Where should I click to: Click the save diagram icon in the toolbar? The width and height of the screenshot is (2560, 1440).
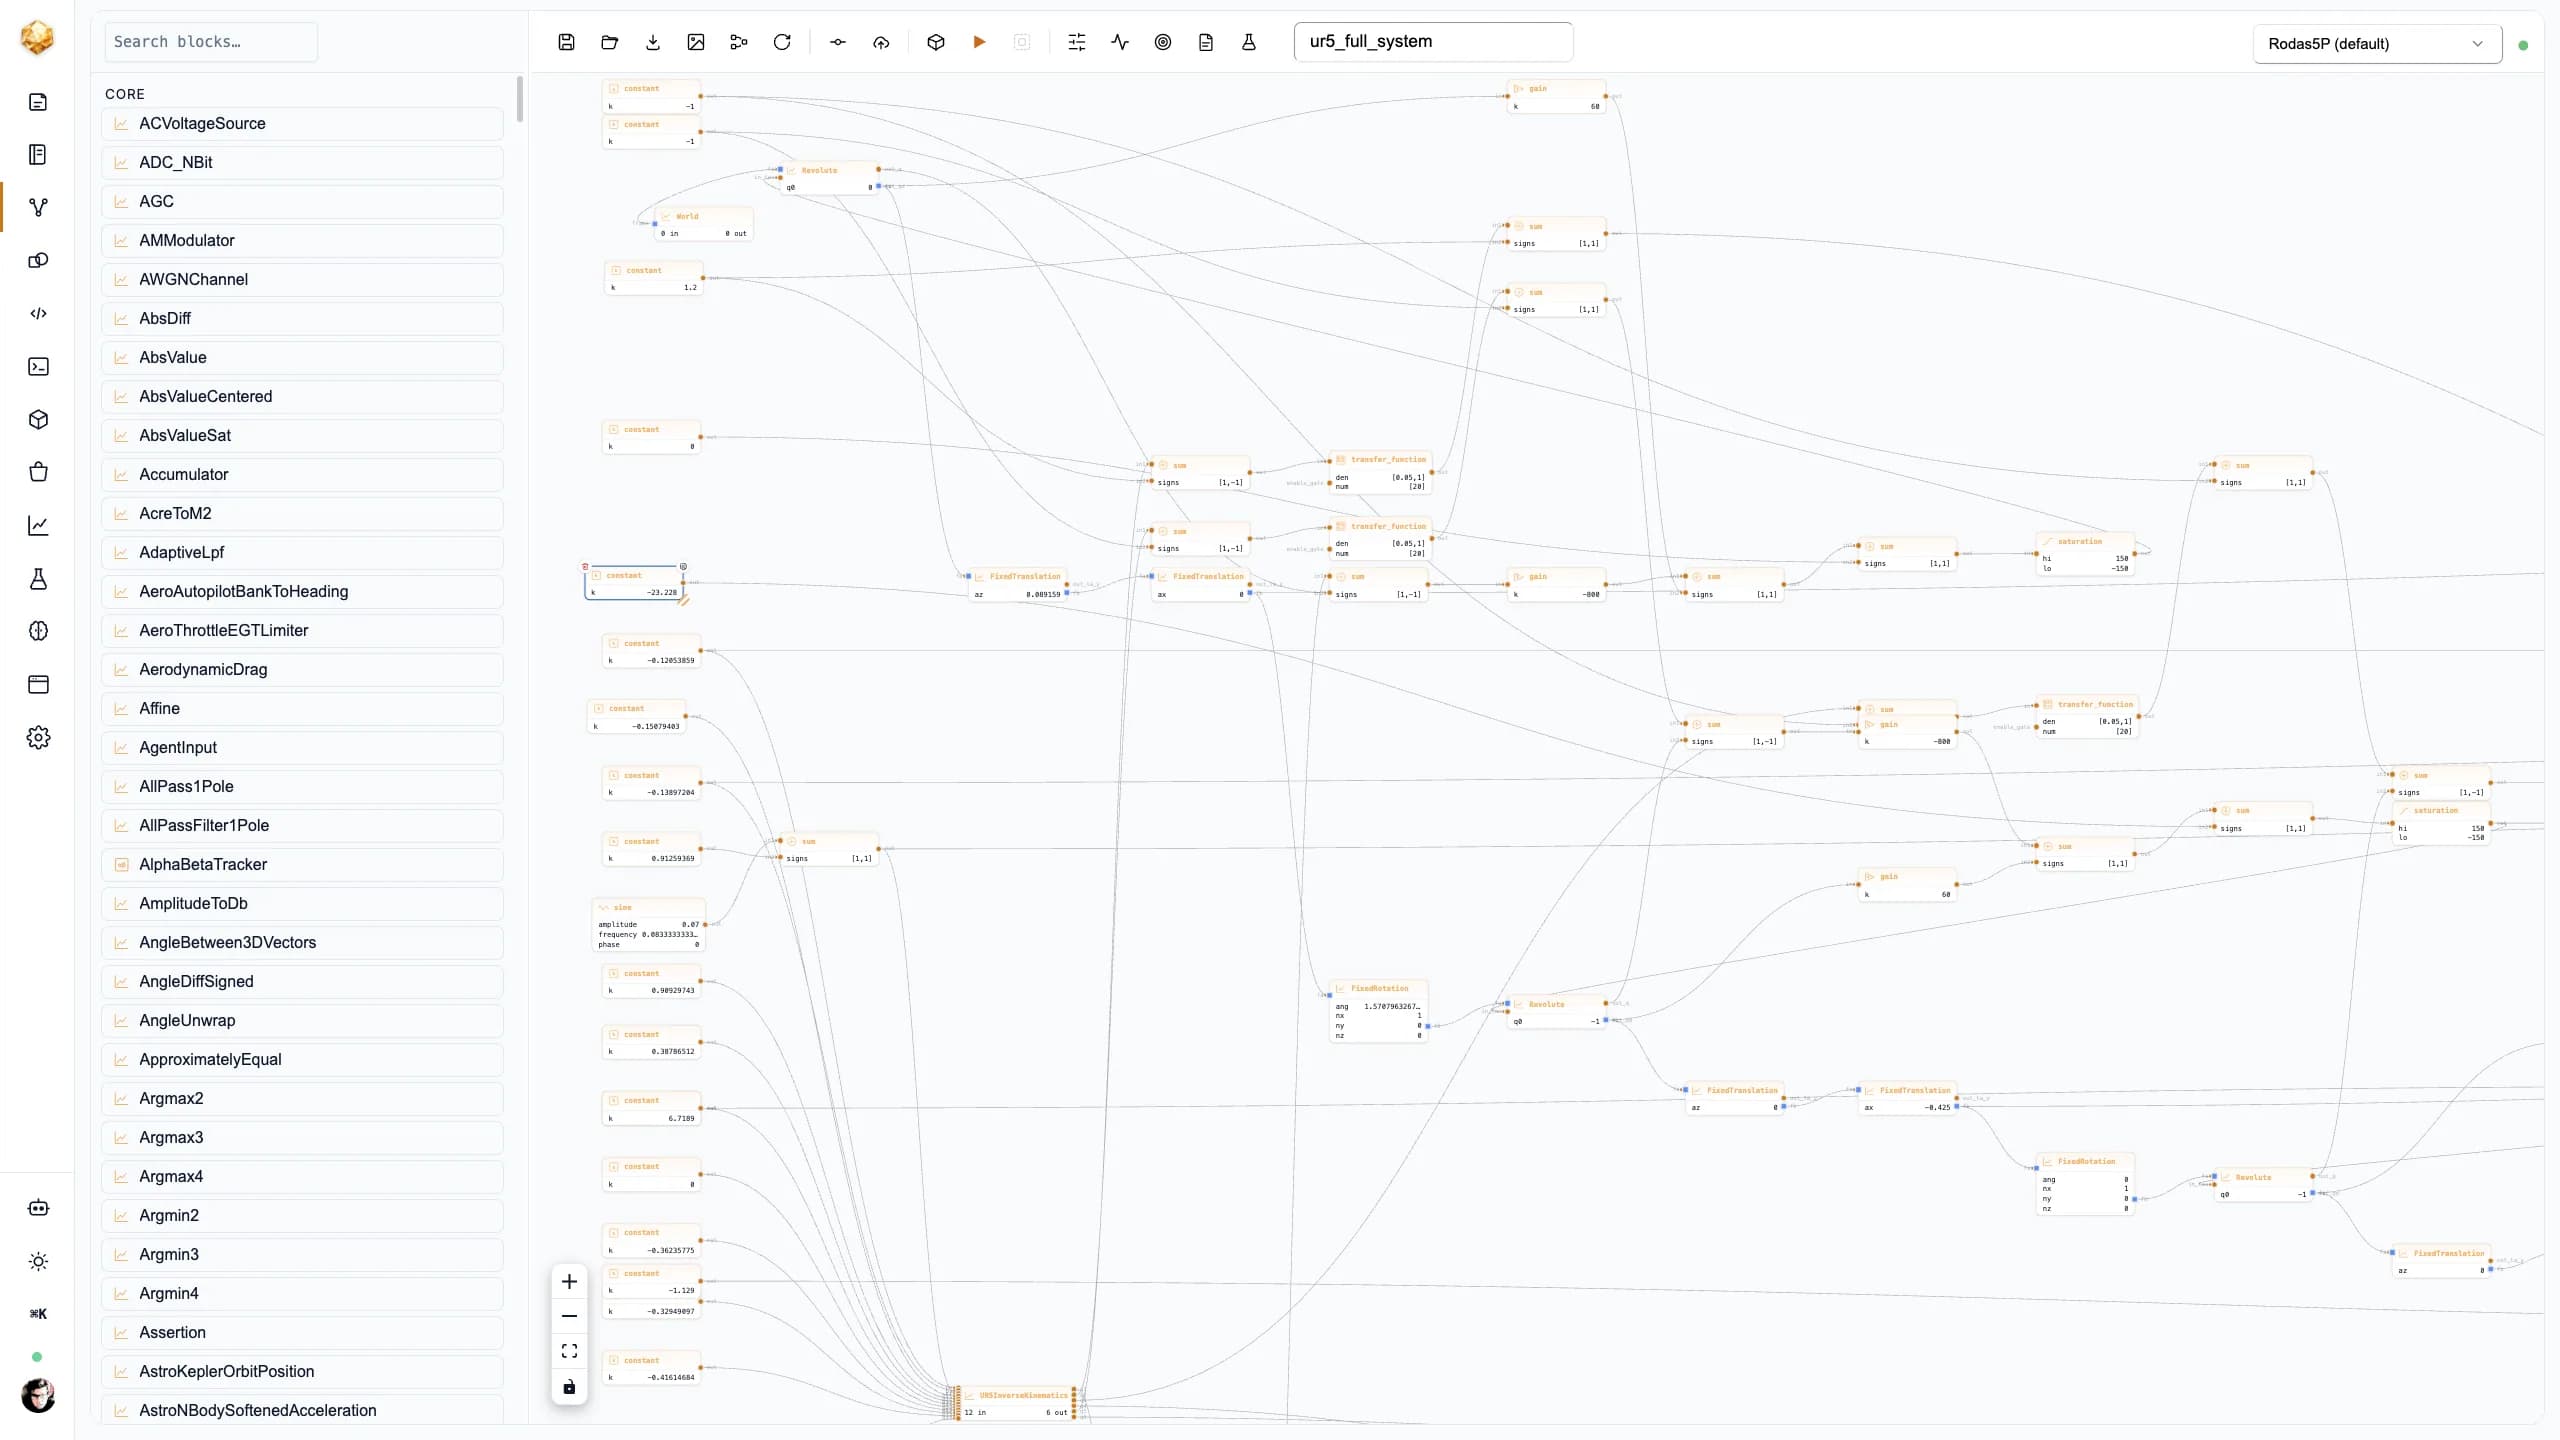click(566, 42)
